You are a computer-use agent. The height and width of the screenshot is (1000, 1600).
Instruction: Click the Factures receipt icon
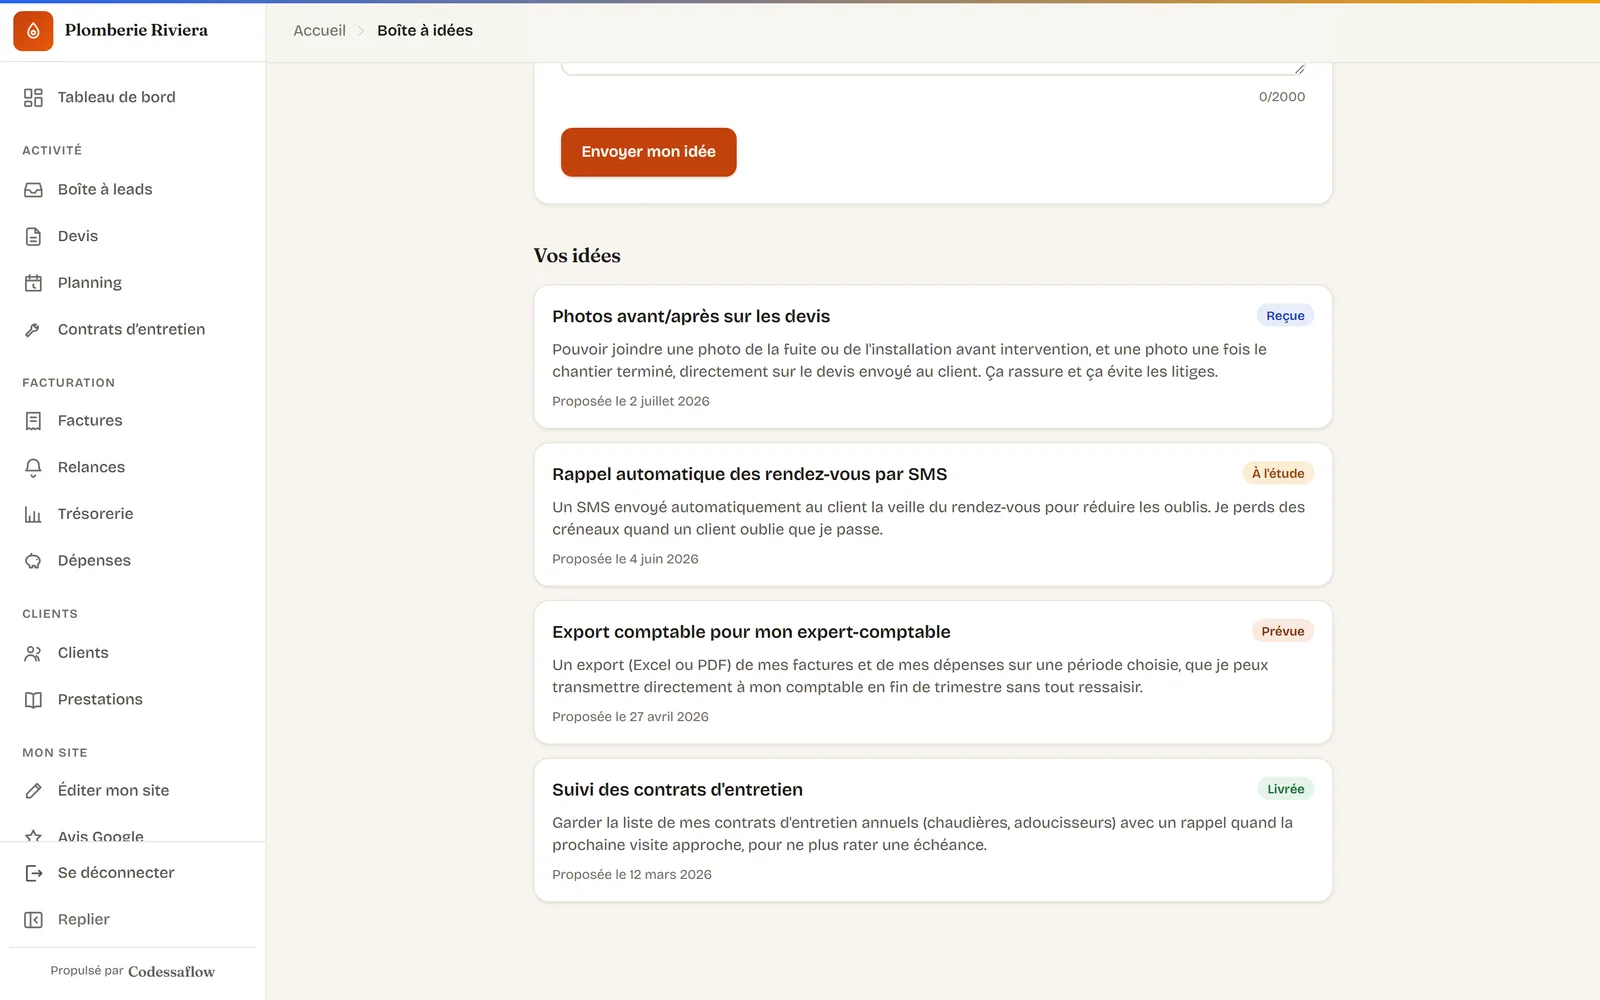click(33, 421)
